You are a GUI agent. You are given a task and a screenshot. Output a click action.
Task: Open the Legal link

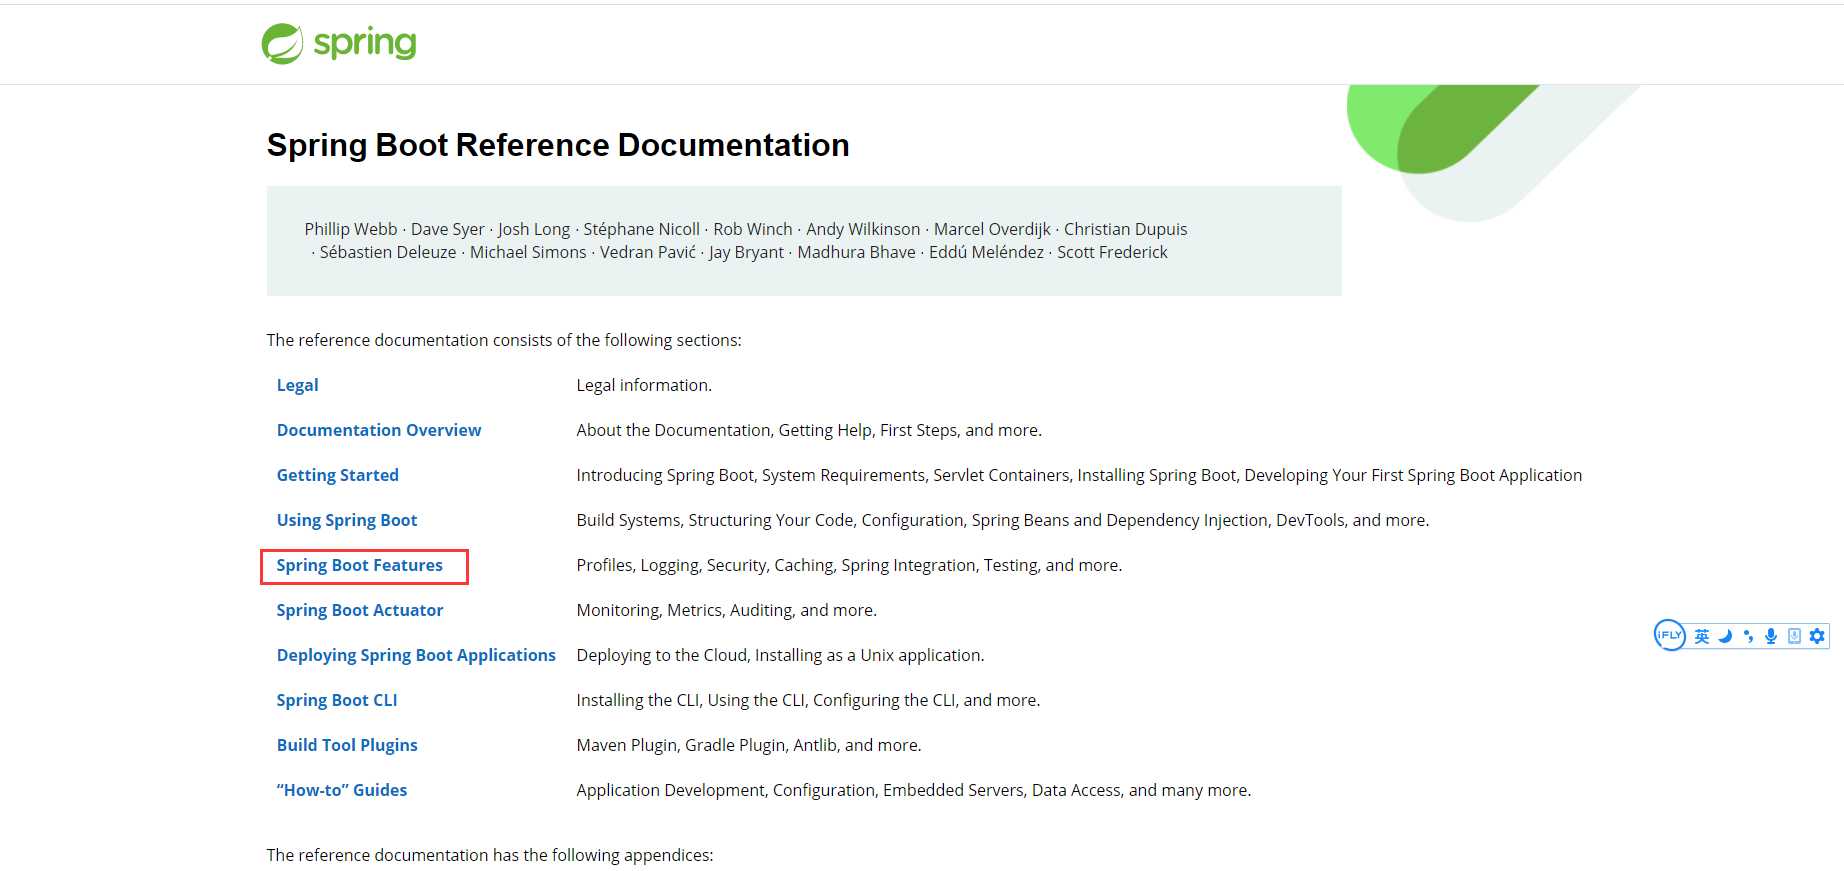pyautogui.click(x=298, y=385)
